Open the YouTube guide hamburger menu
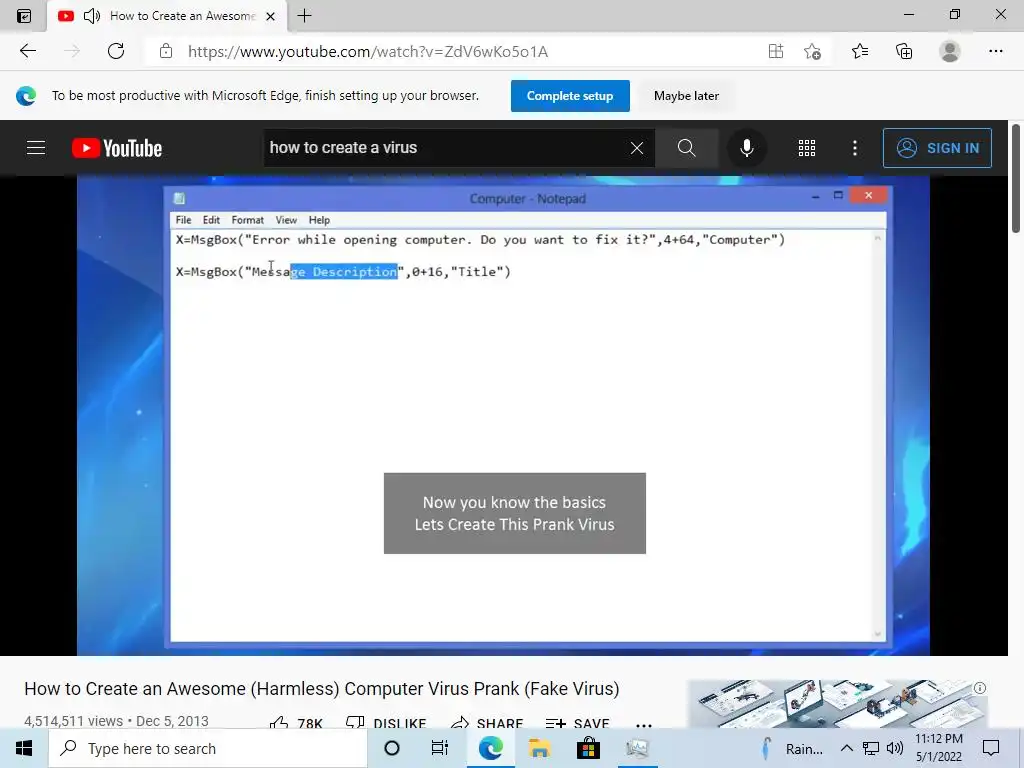The image size is (1024, 768). click(36, 148)
